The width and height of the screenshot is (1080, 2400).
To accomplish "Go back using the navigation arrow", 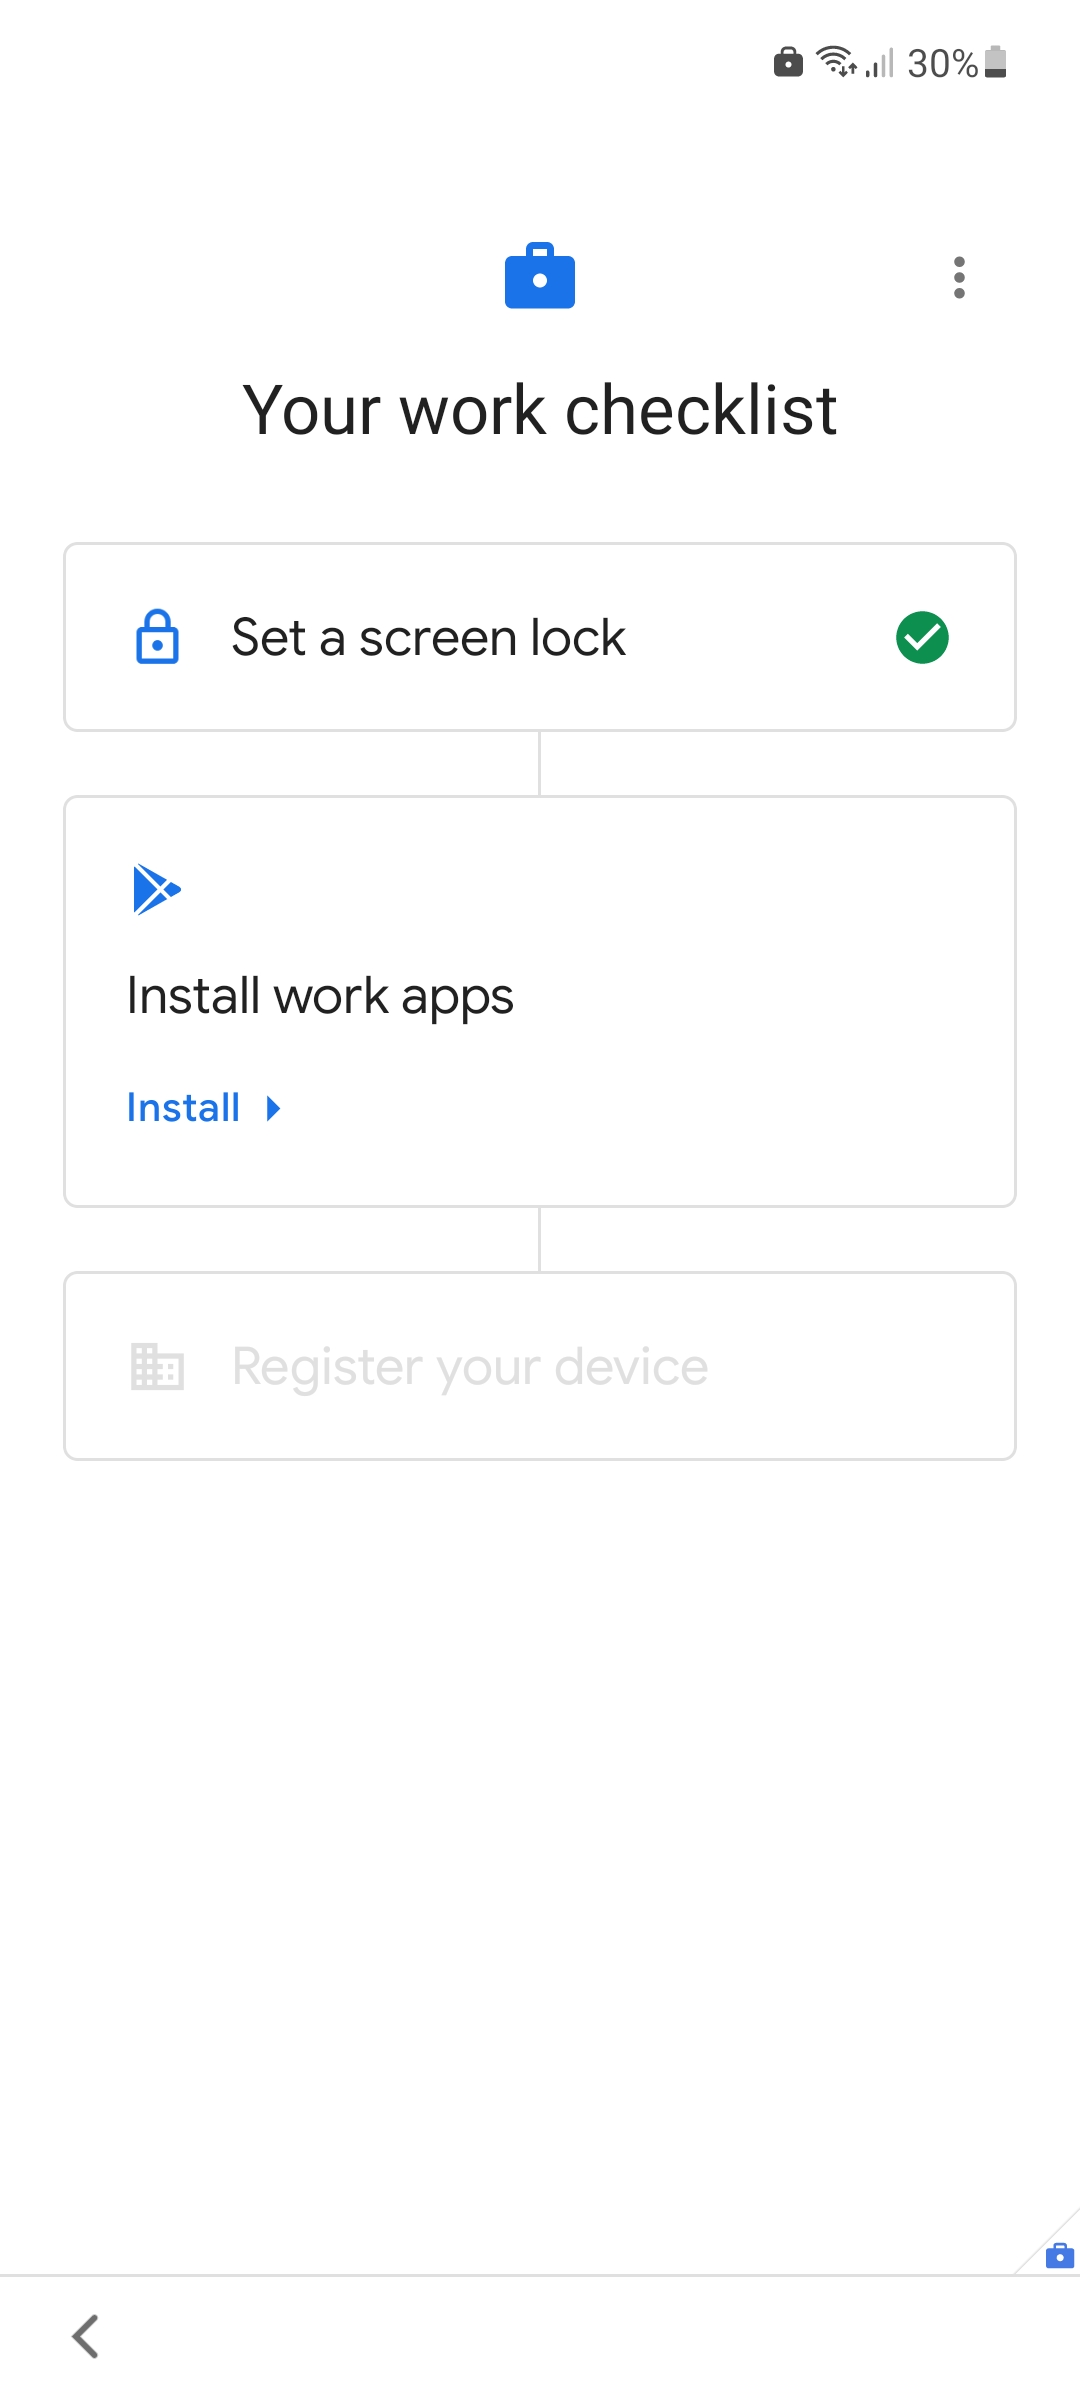I will [86, 2337].
